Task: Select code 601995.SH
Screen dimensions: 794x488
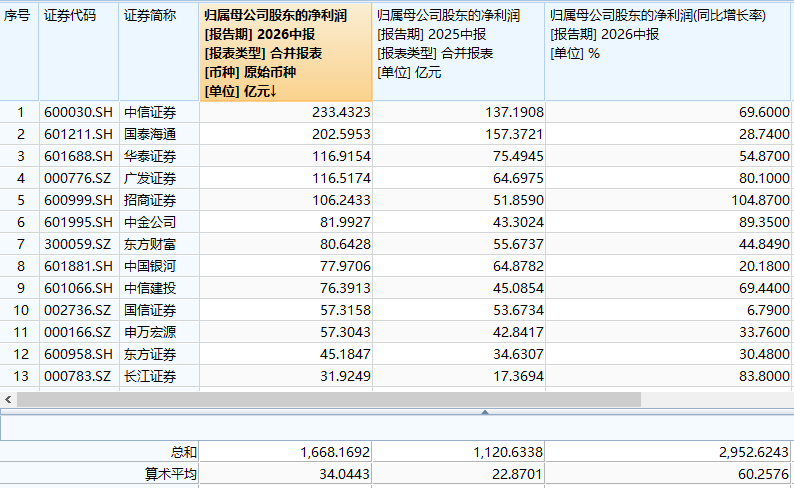Action: pyautogui.click(x=78, y=222)
